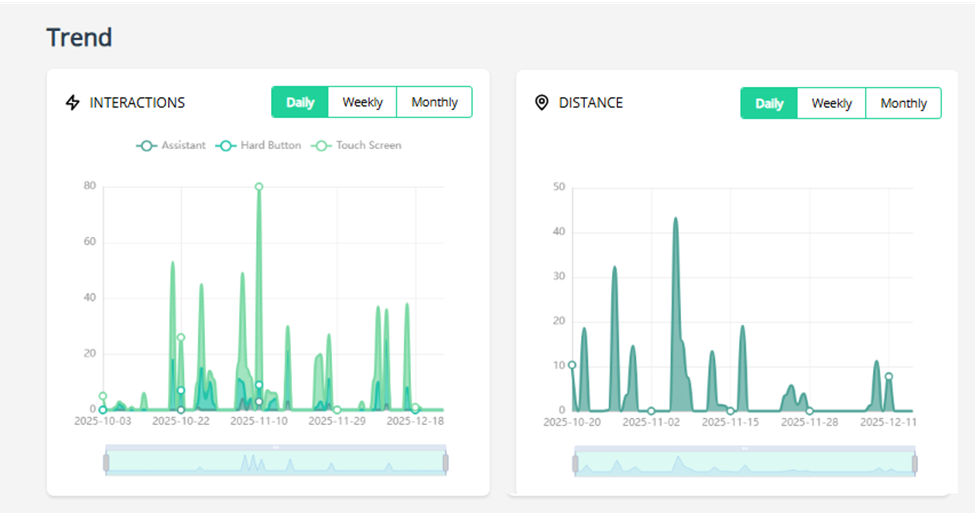Click the Distance location pin icon
This screenshot has width=975, height=513.
542,103
